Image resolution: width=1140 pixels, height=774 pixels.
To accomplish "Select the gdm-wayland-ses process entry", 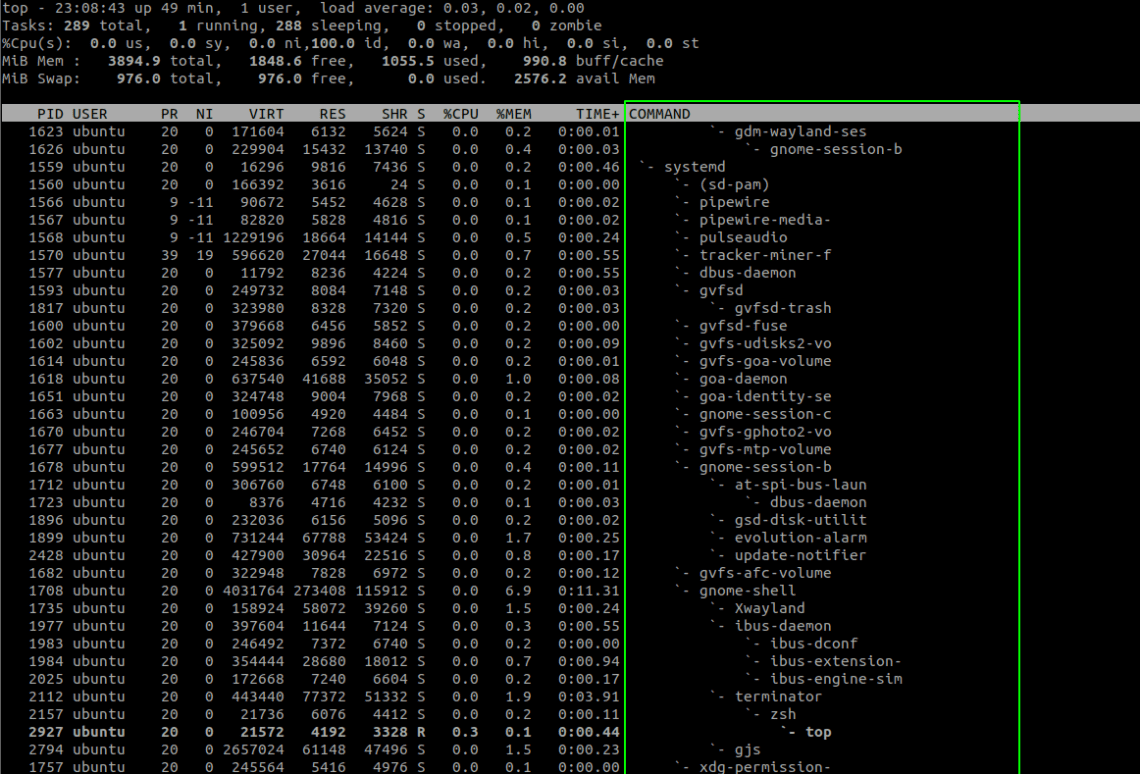I will (x=800, y=132).
